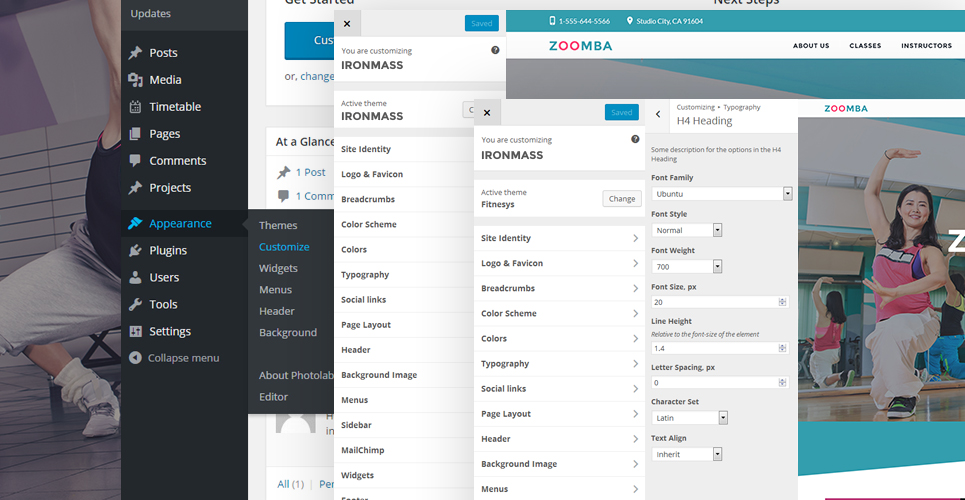This screenshot has width=965, height=500.
Task: Click the Timetable calendar icon
Action: click(x=135, y=107)
